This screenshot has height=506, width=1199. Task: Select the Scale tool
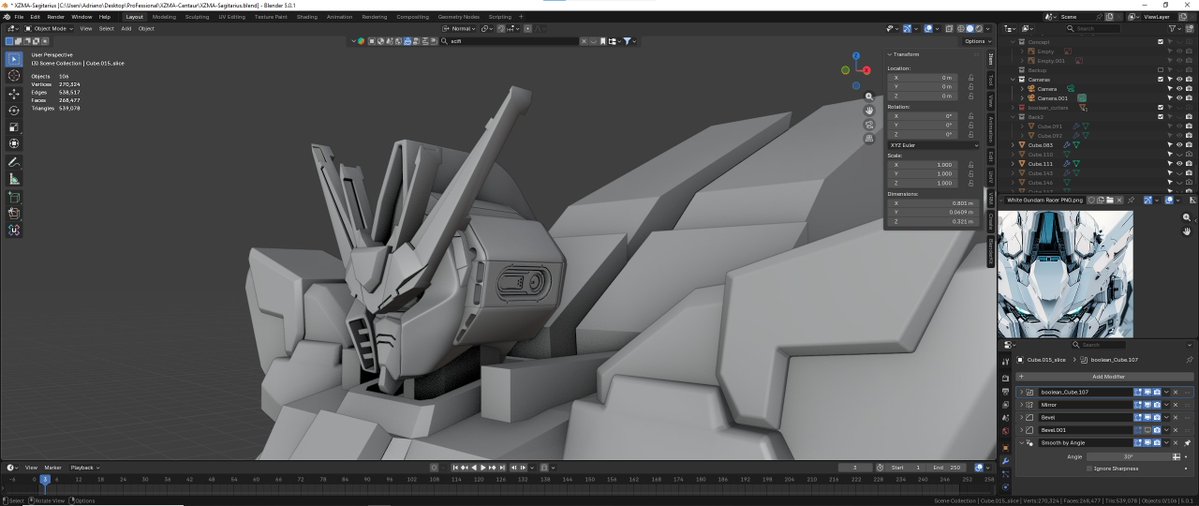(14, 127)
